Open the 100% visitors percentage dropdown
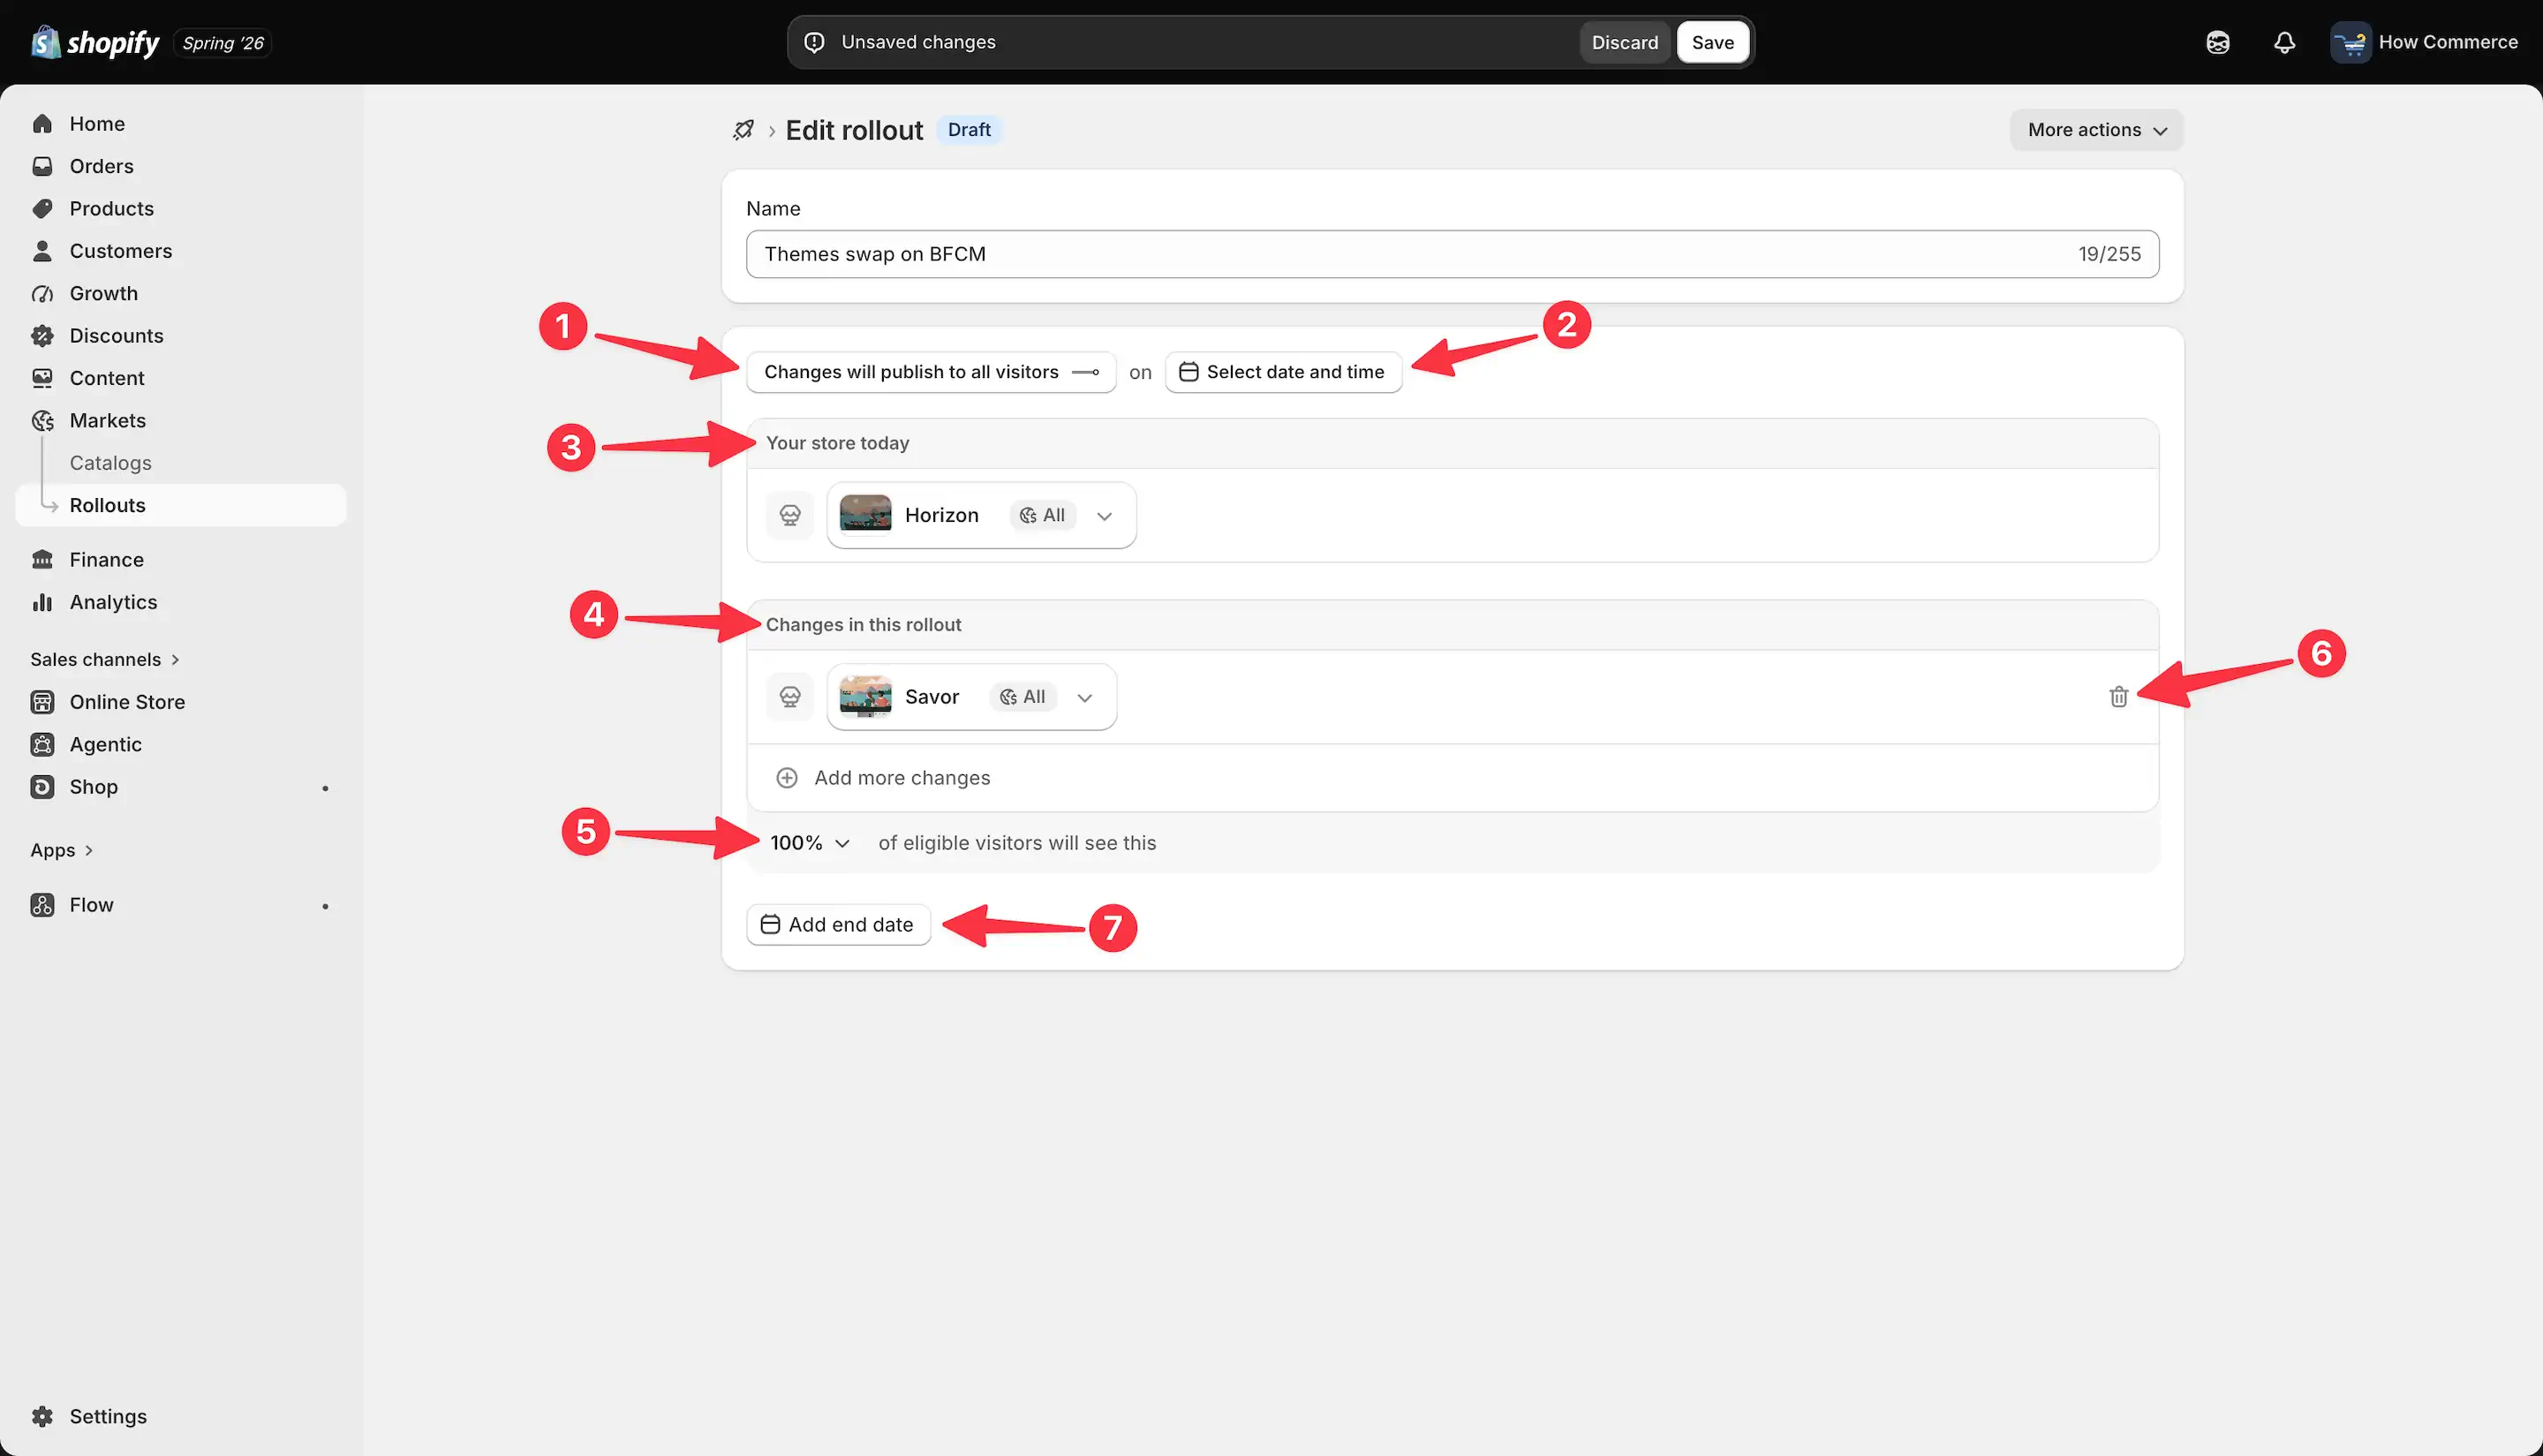The width and height of the screenshot is (2543, 1456). tap(809, 843)
